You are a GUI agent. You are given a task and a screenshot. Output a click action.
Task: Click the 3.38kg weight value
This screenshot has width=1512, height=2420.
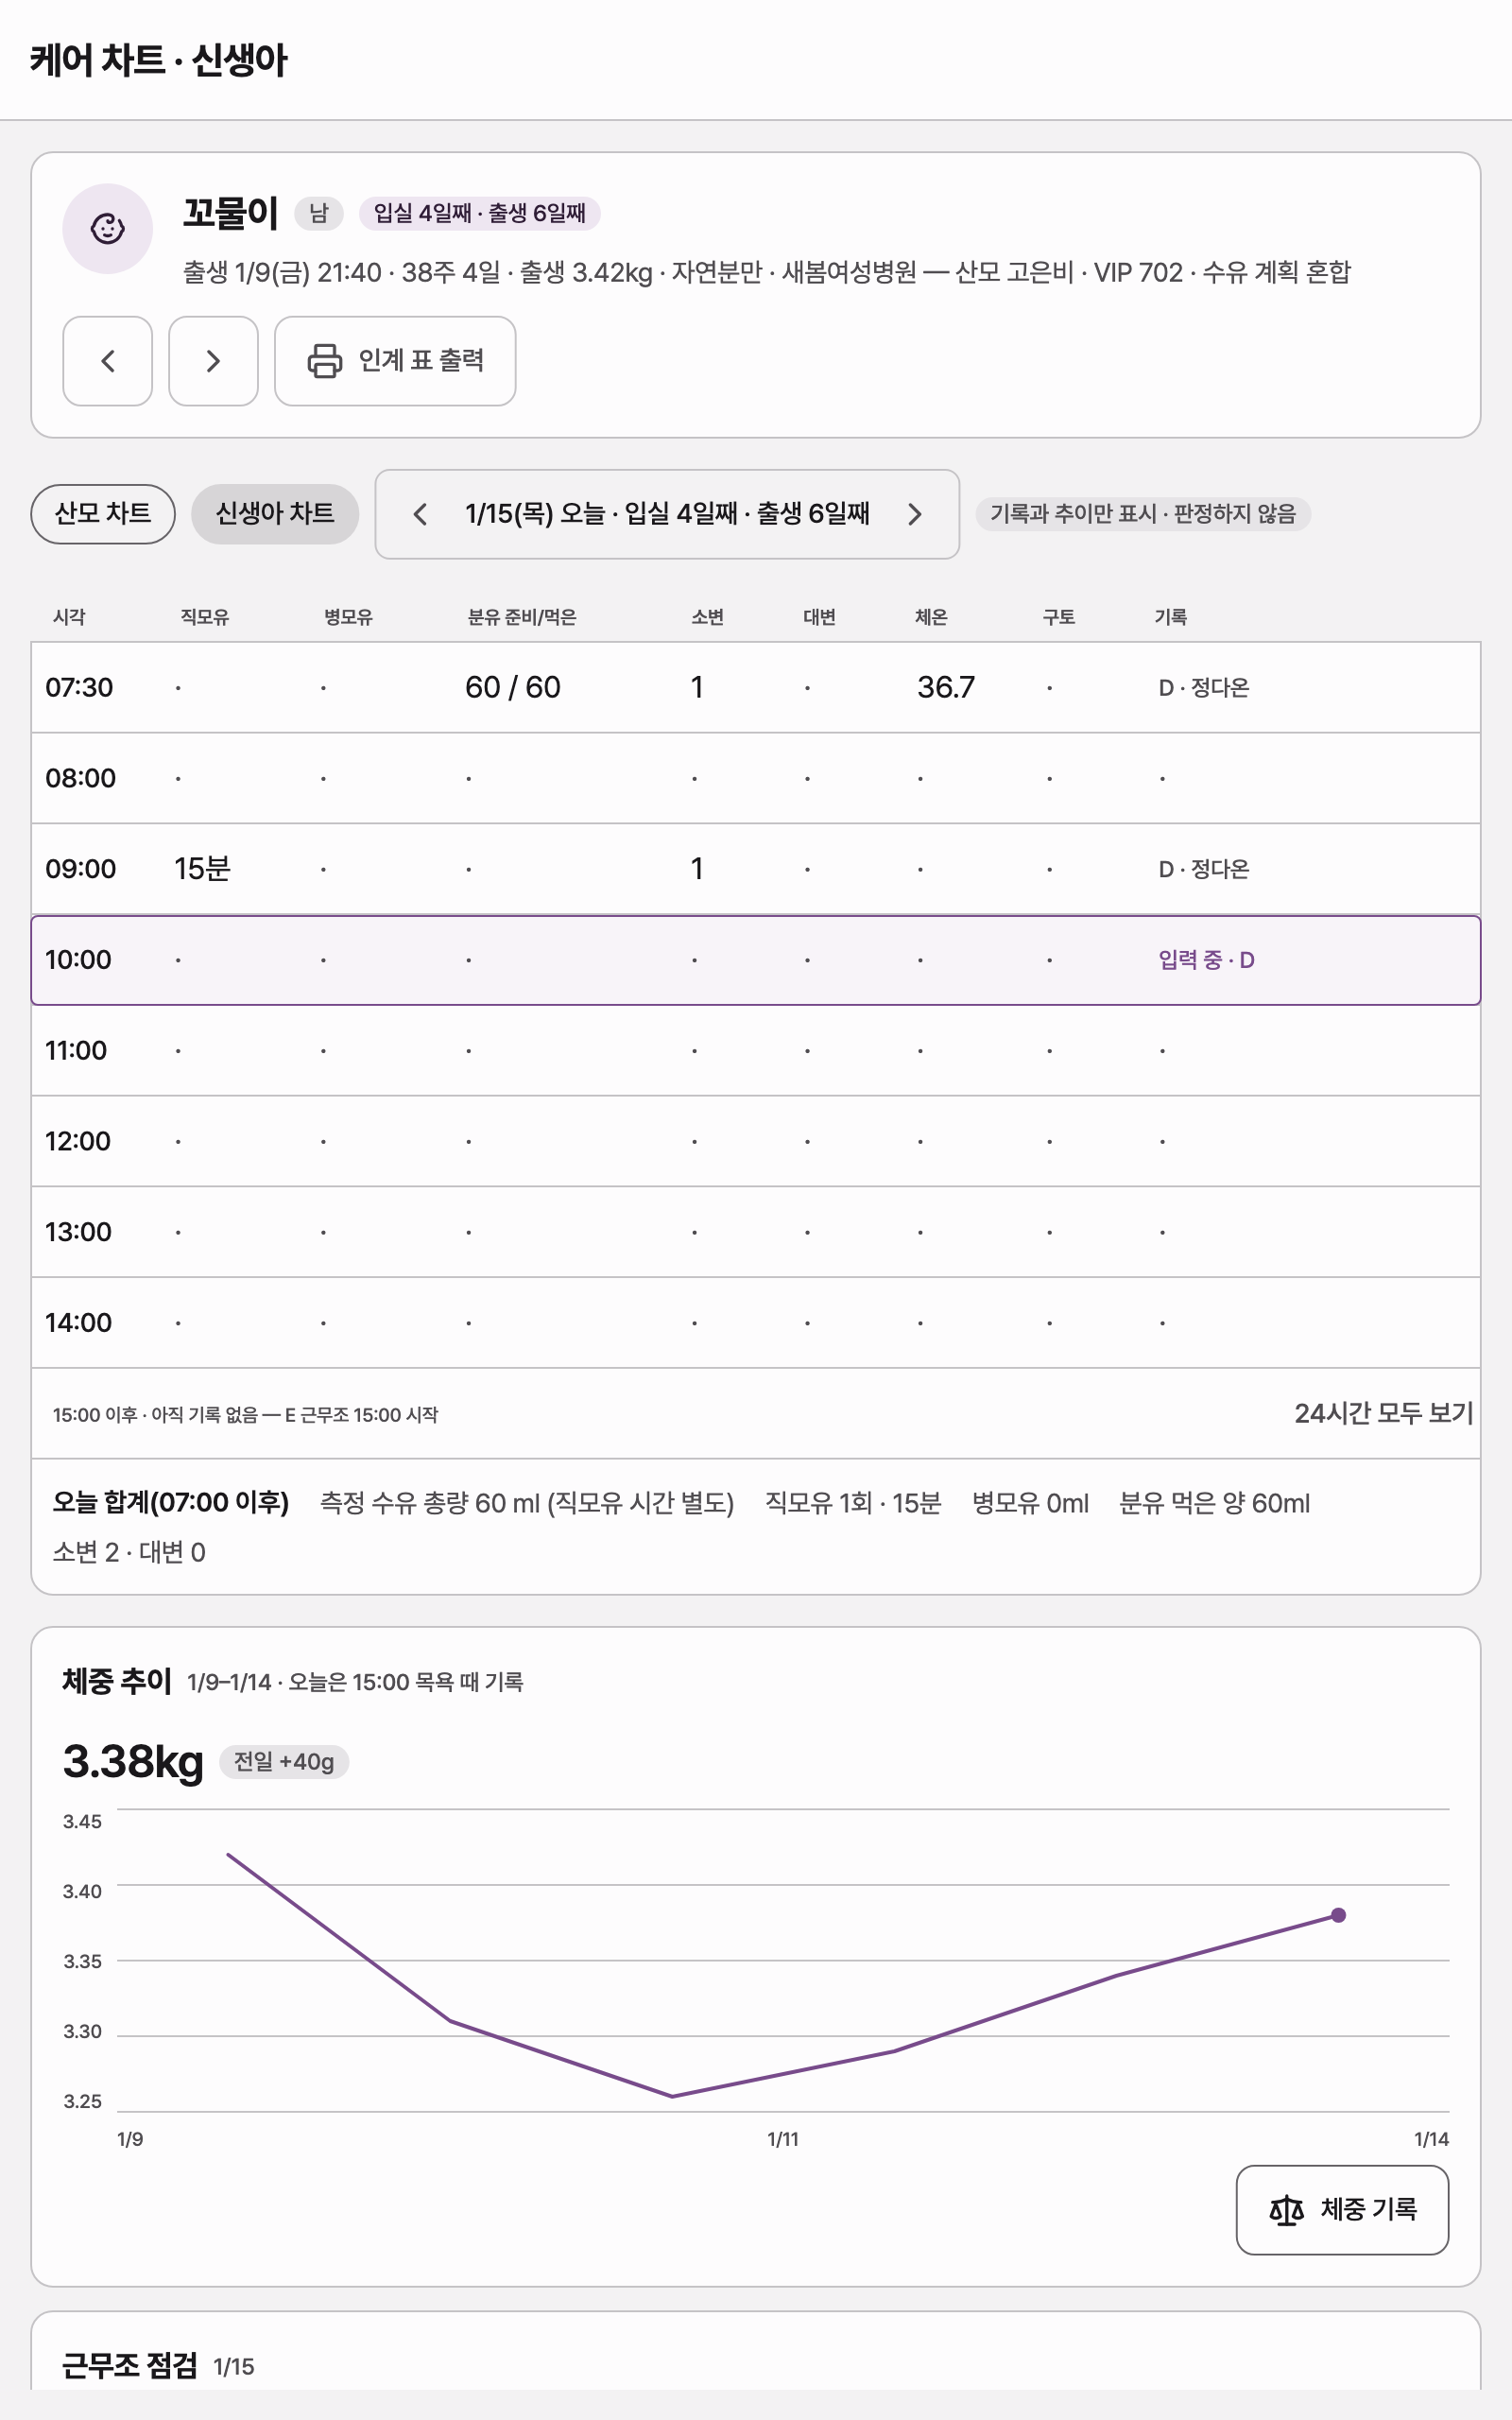[133, 1761]
